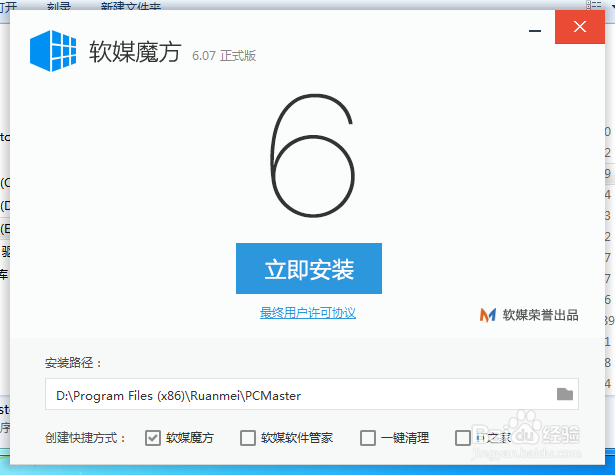Click the 软媒魔方 blue cube logo

click(53, 51)
